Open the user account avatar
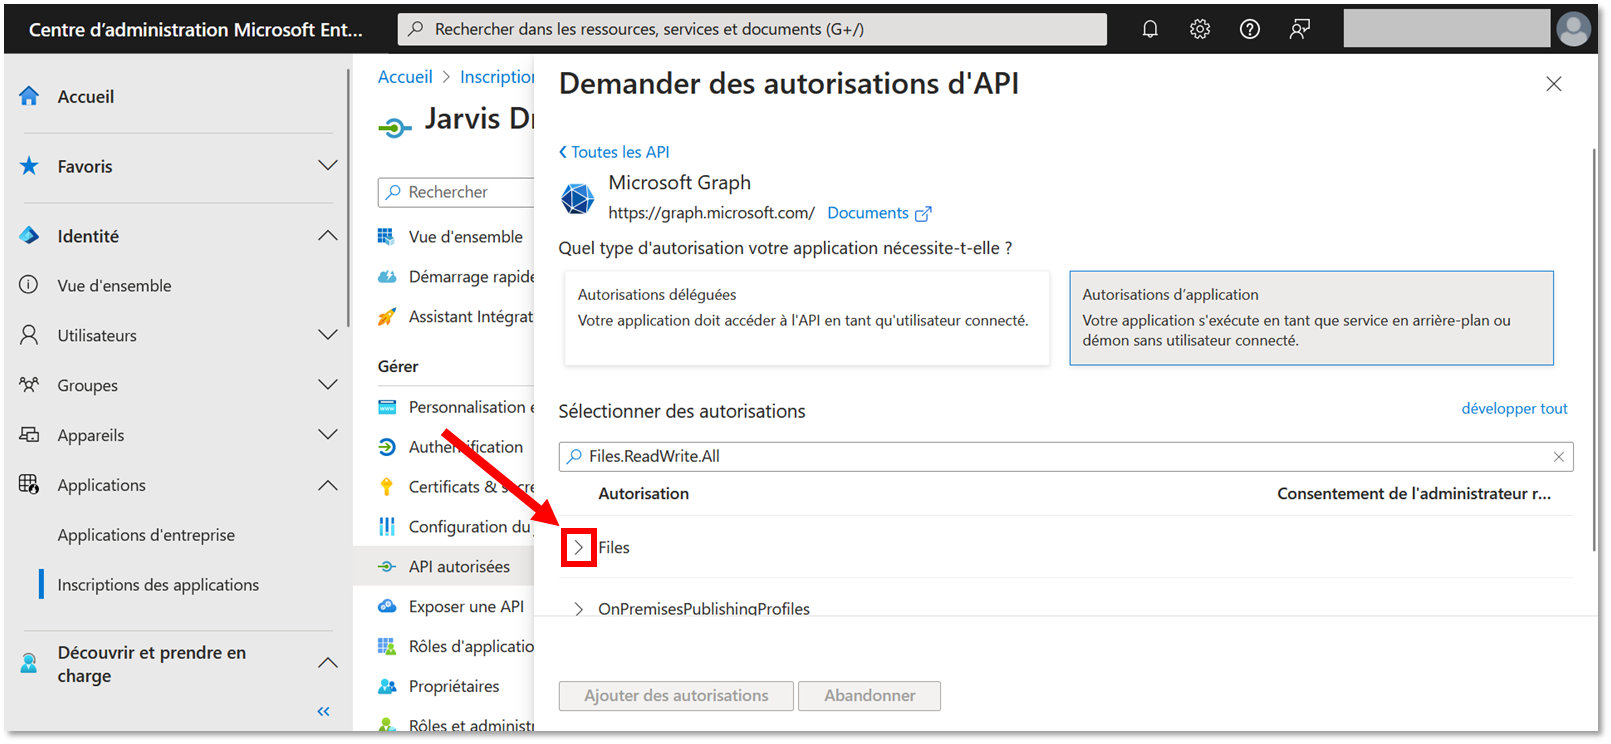1611x744 pixels. [1573, 29]
